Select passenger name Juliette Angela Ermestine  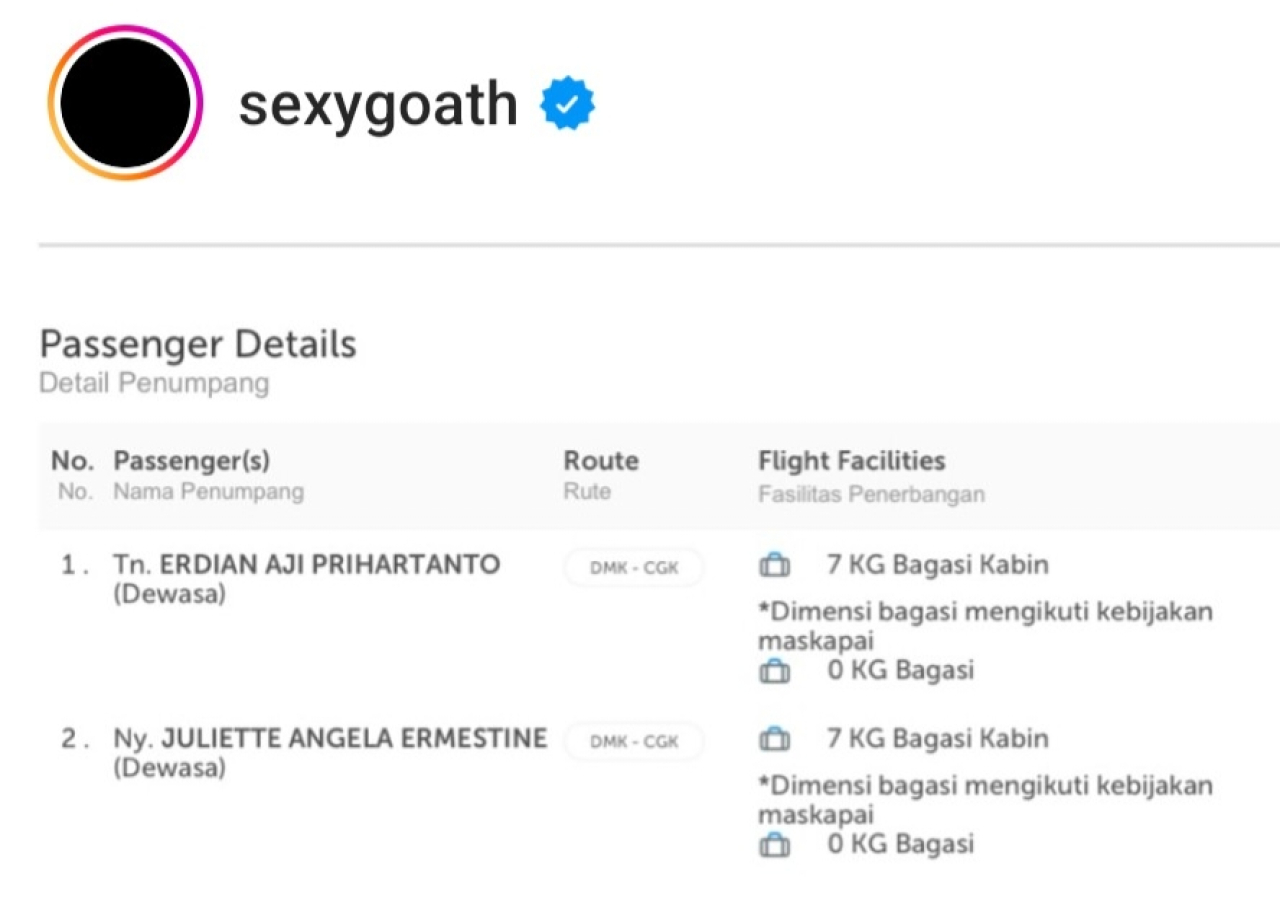tap(354, 739)
